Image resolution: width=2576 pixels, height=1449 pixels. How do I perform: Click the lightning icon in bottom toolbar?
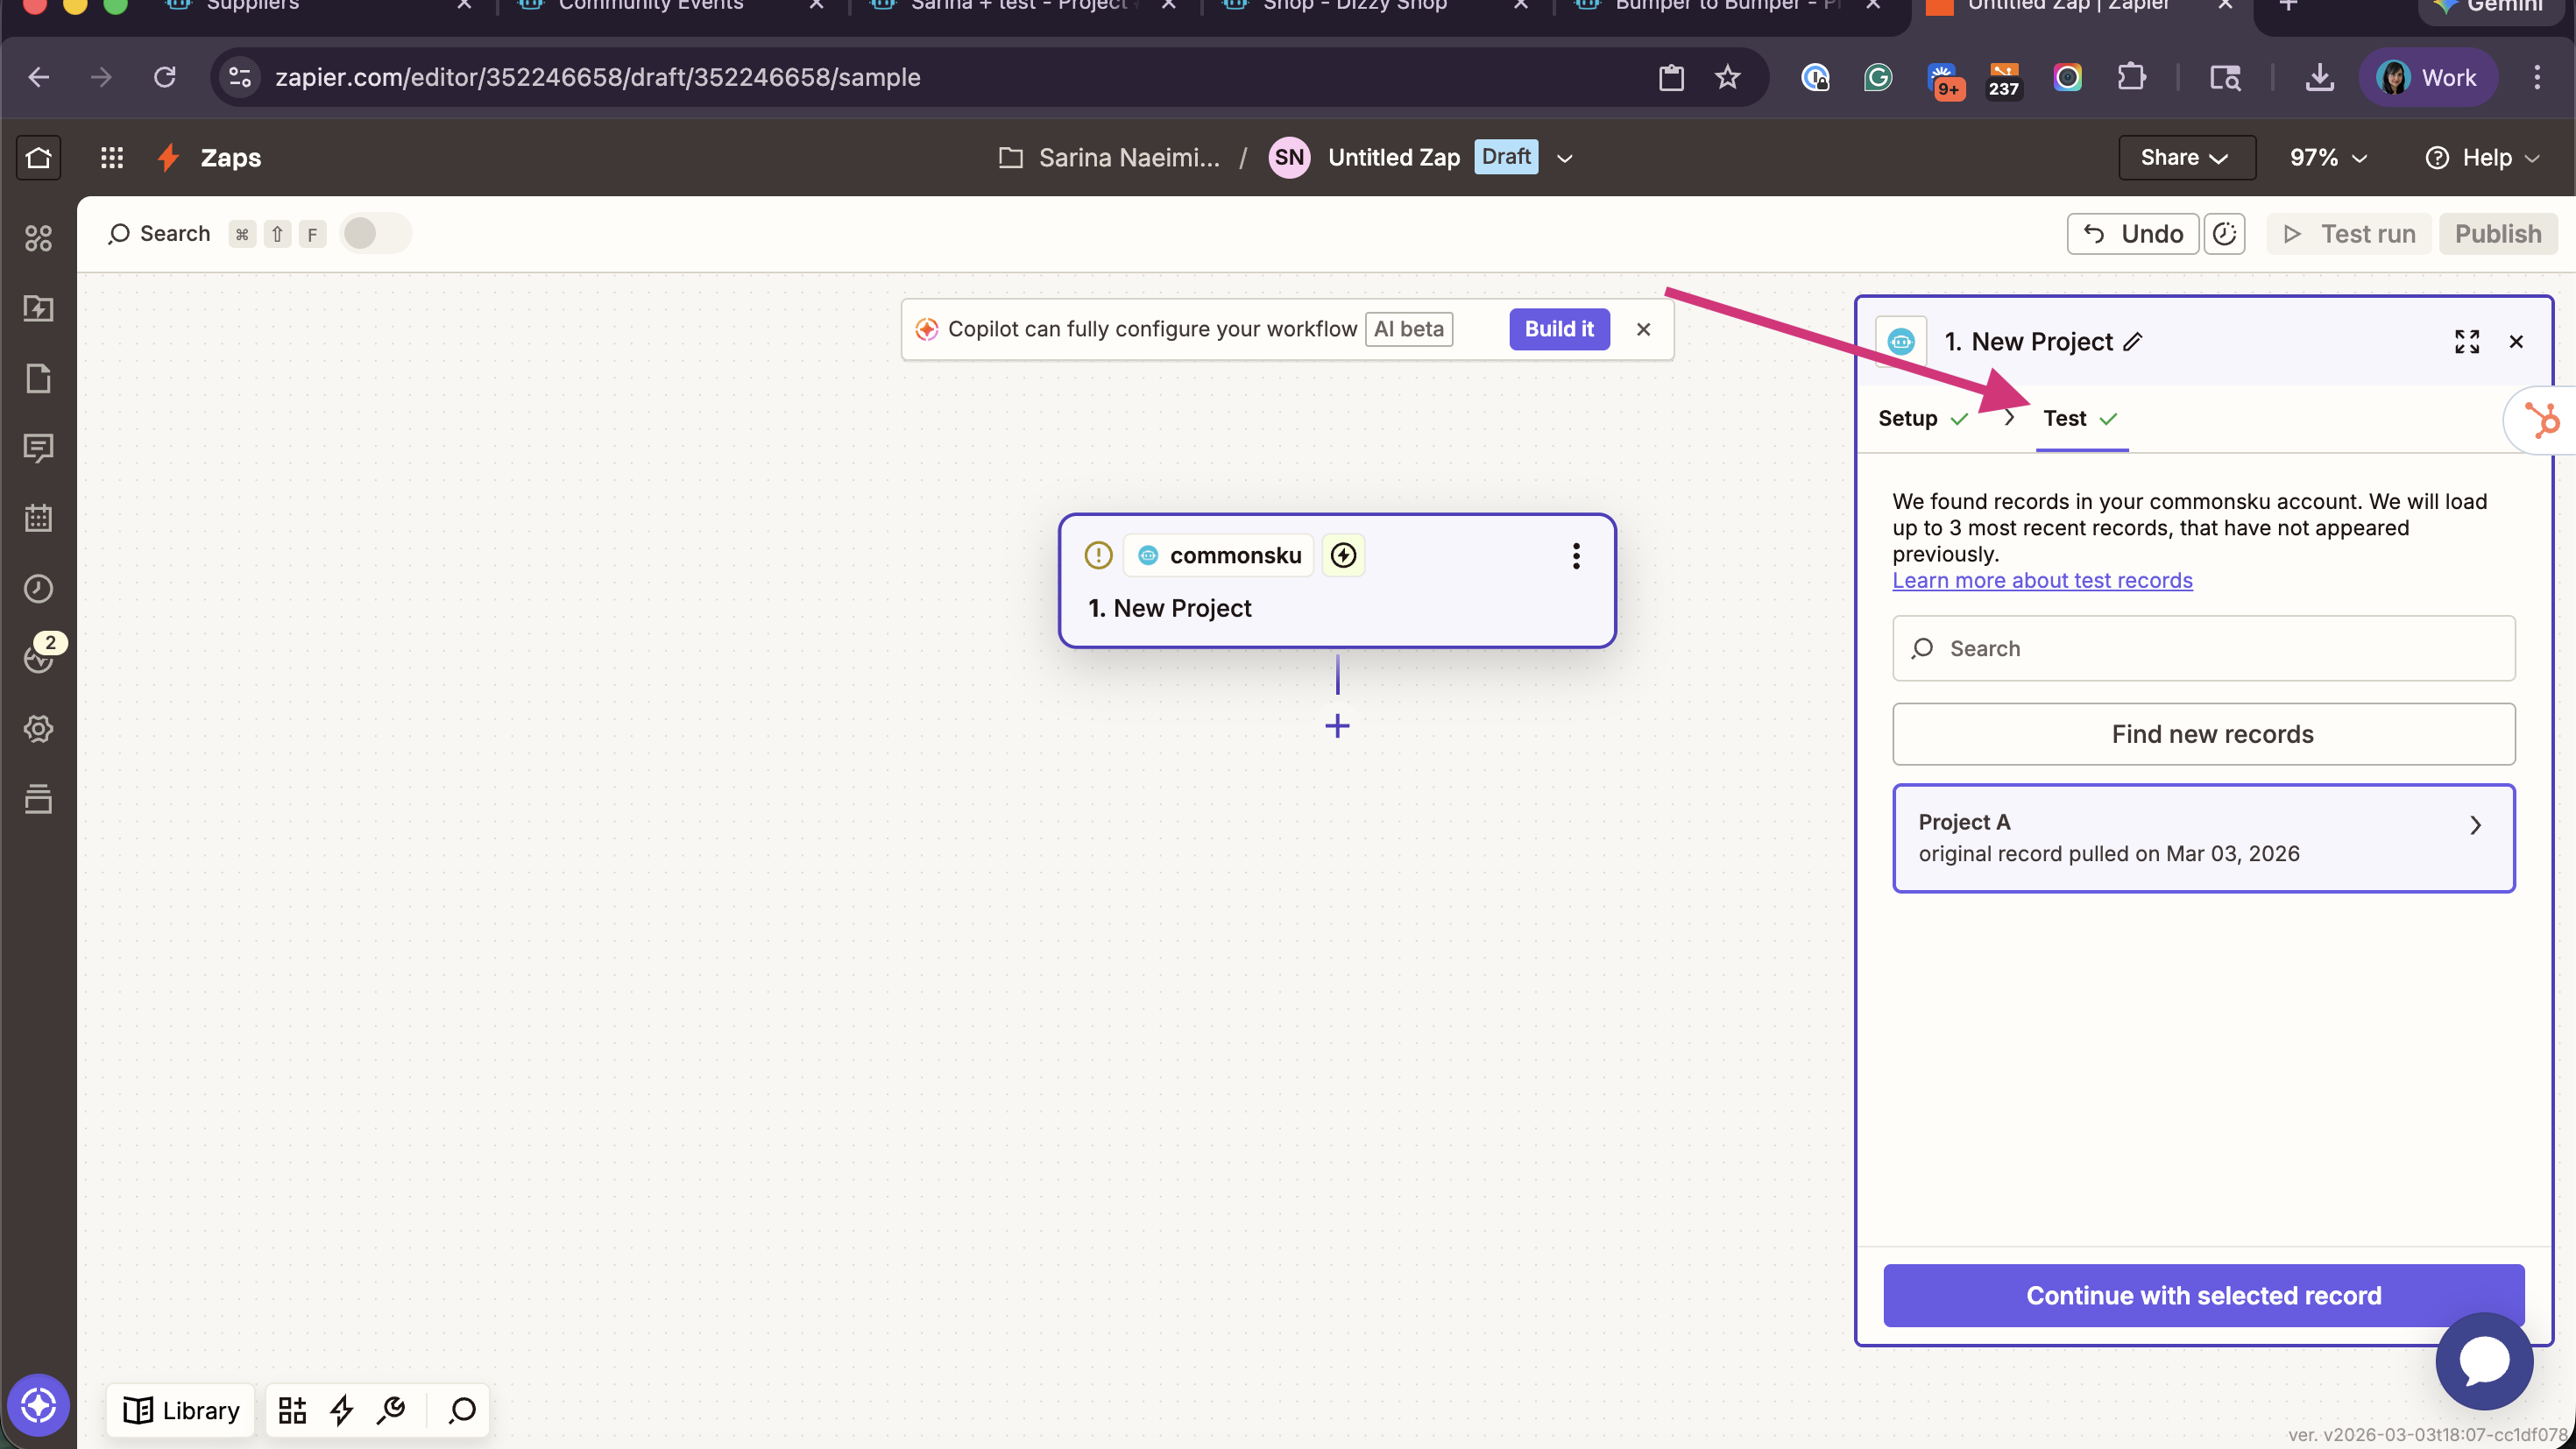point(342,1410)
